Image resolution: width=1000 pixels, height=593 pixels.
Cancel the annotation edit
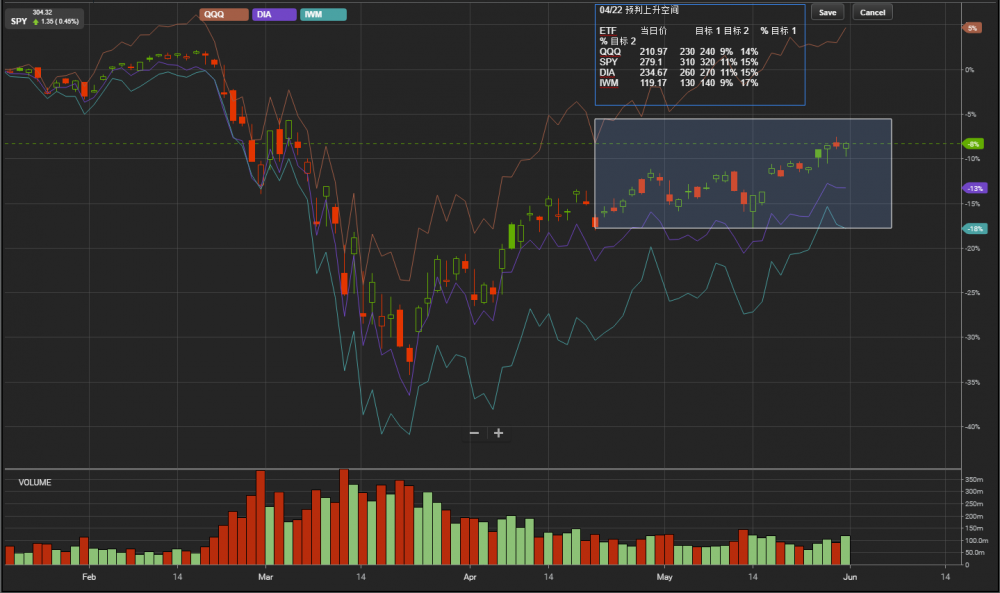coord(872,13)
